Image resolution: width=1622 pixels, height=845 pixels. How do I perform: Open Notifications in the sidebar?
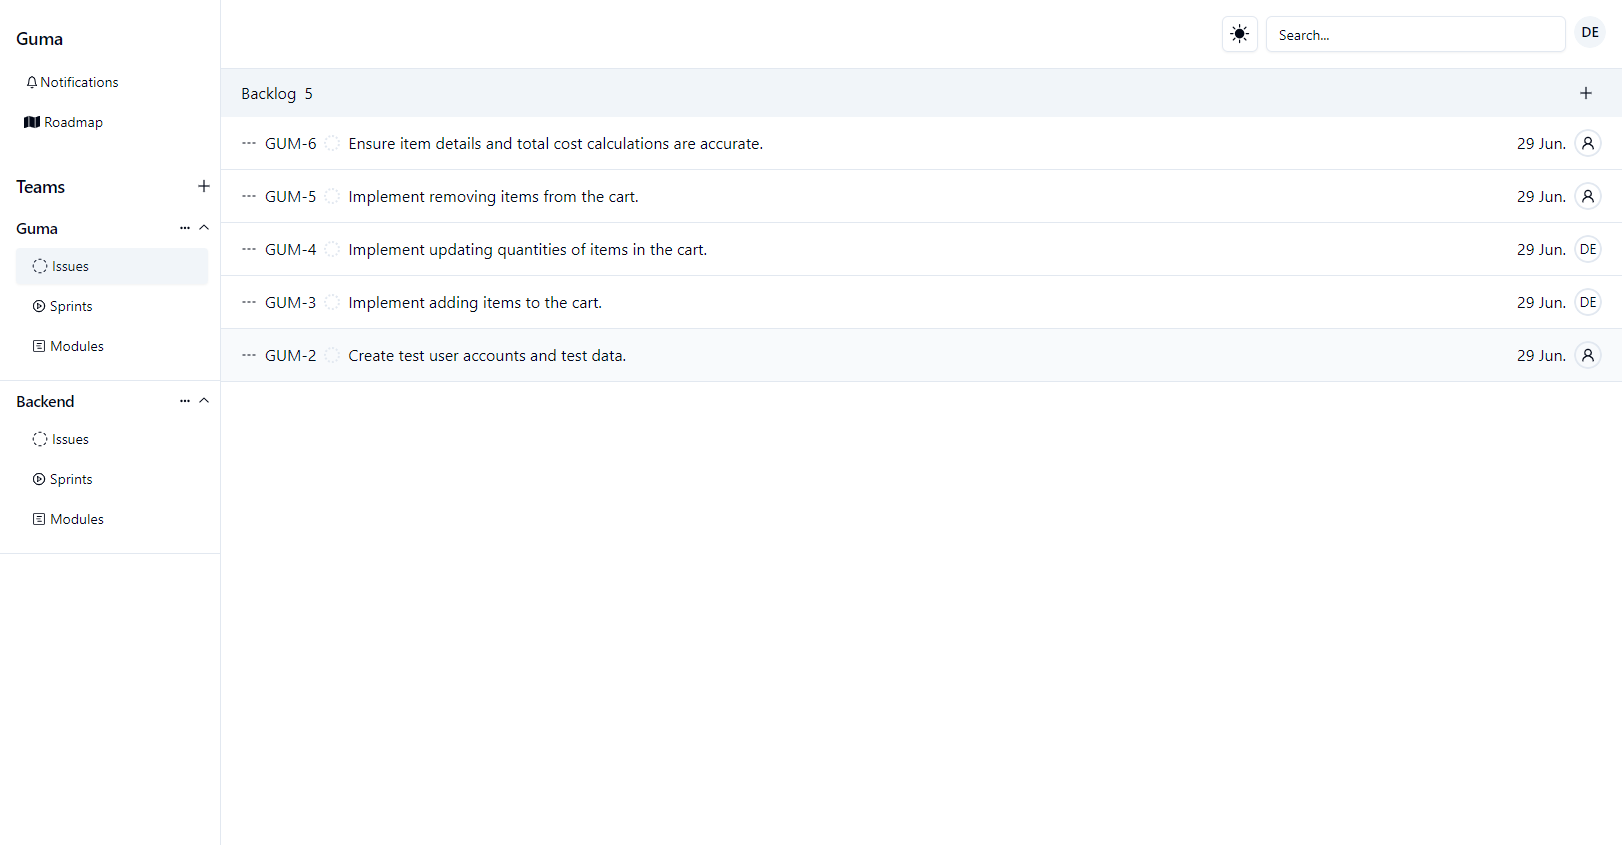(72, 82)
